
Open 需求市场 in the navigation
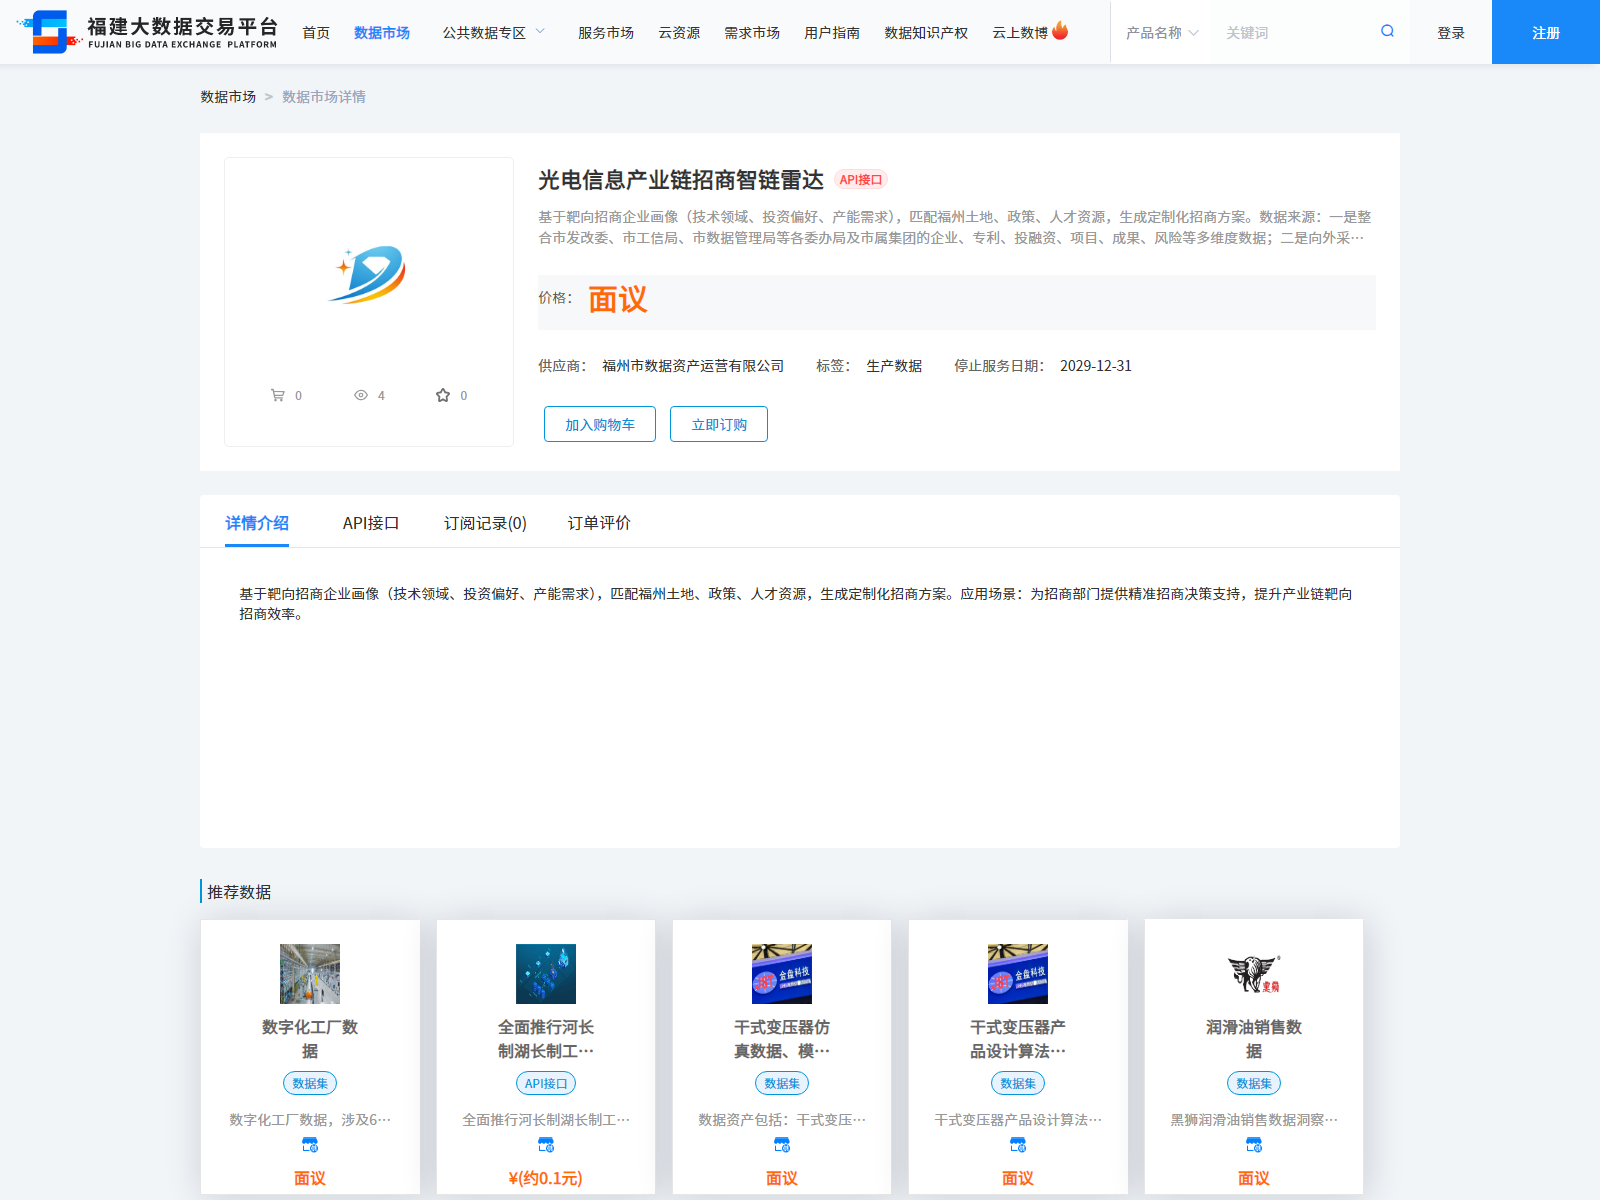point(752,32)
